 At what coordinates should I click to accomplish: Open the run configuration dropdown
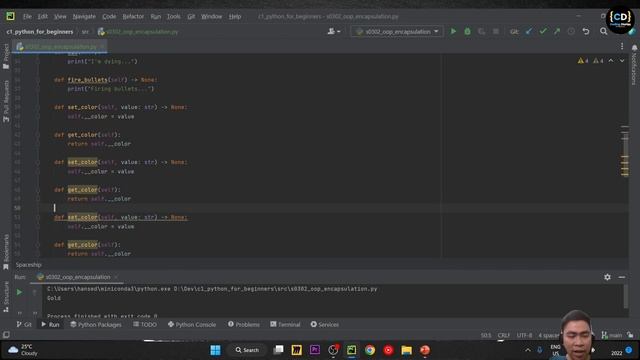[397, 31]
